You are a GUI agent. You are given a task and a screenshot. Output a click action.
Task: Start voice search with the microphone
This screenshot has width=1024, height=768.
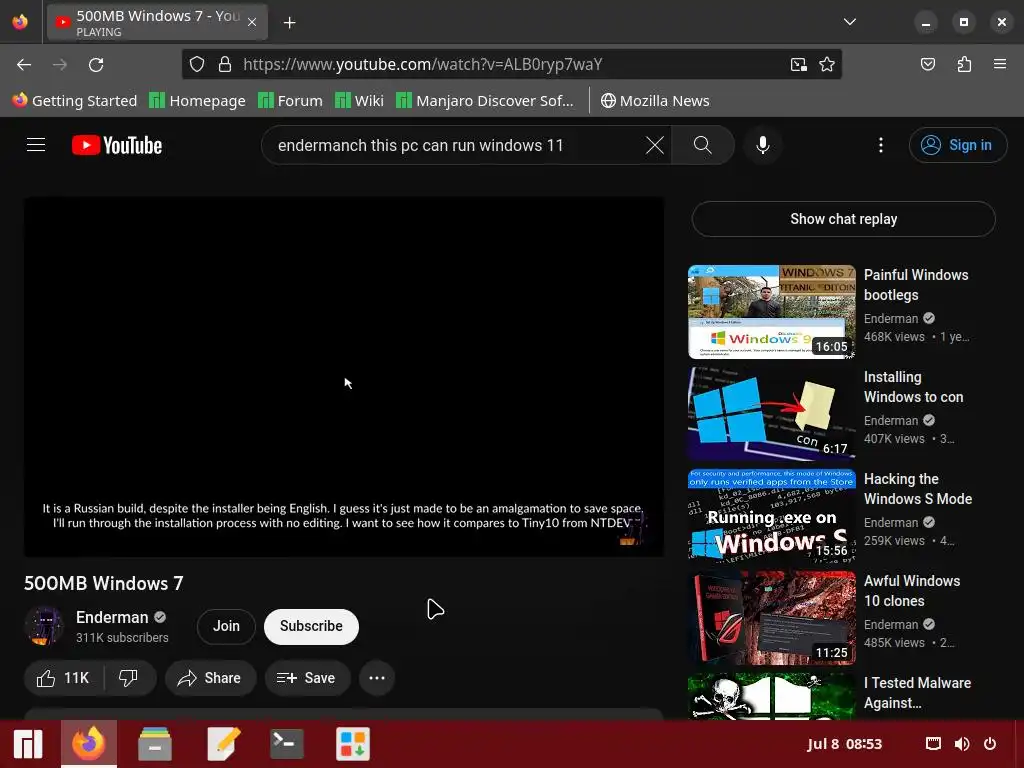(762, 145)
